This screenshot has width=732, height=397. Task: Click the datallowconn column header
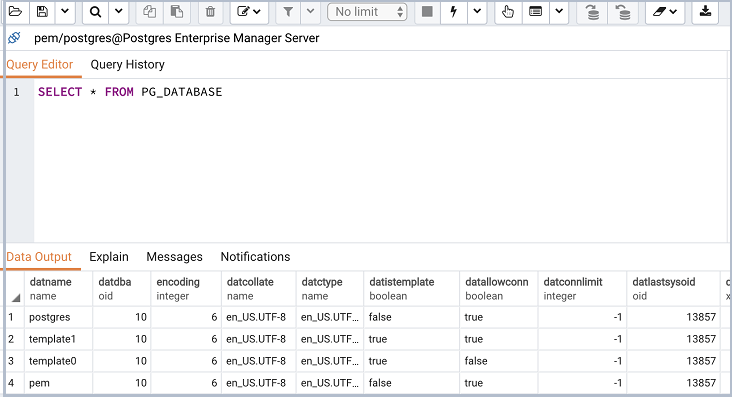tap(499, 289)
